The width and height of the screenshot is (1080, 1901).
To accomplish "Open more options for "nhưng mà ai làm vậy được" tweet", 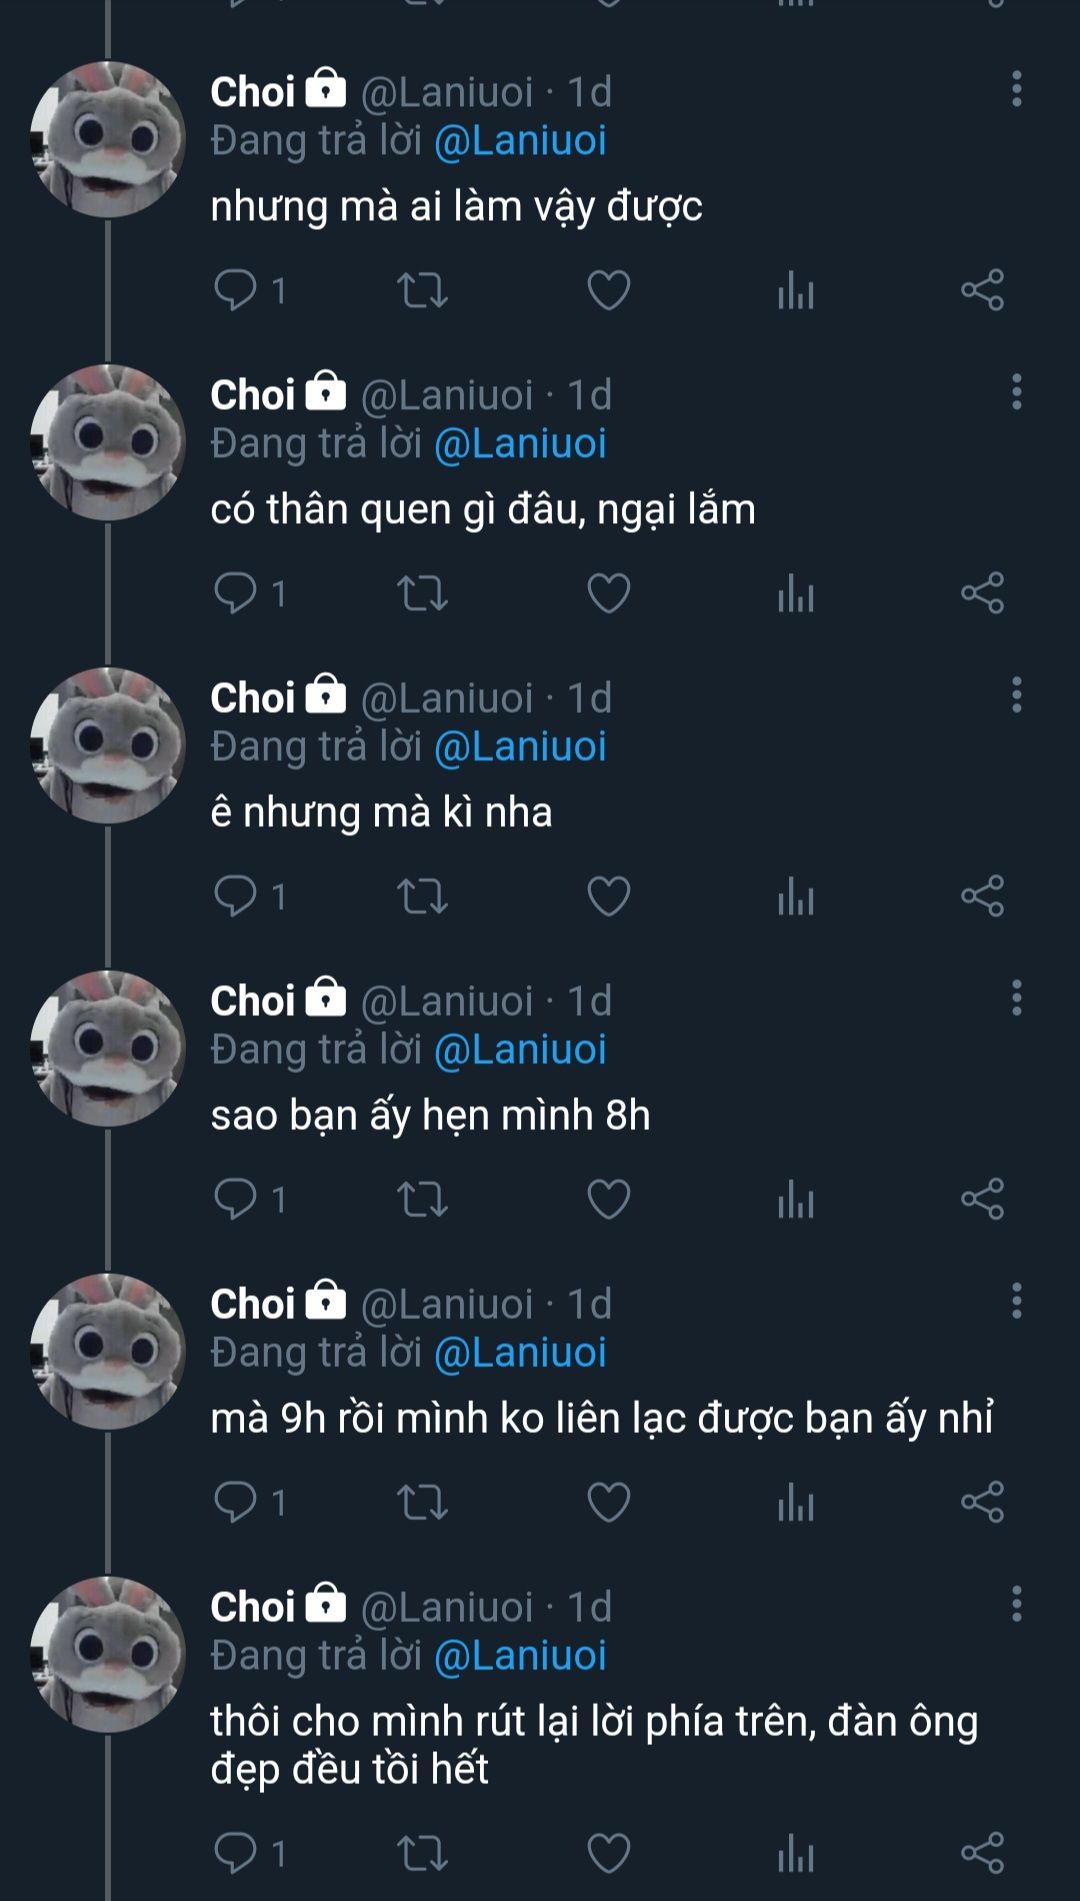I will click(1016, 89).
